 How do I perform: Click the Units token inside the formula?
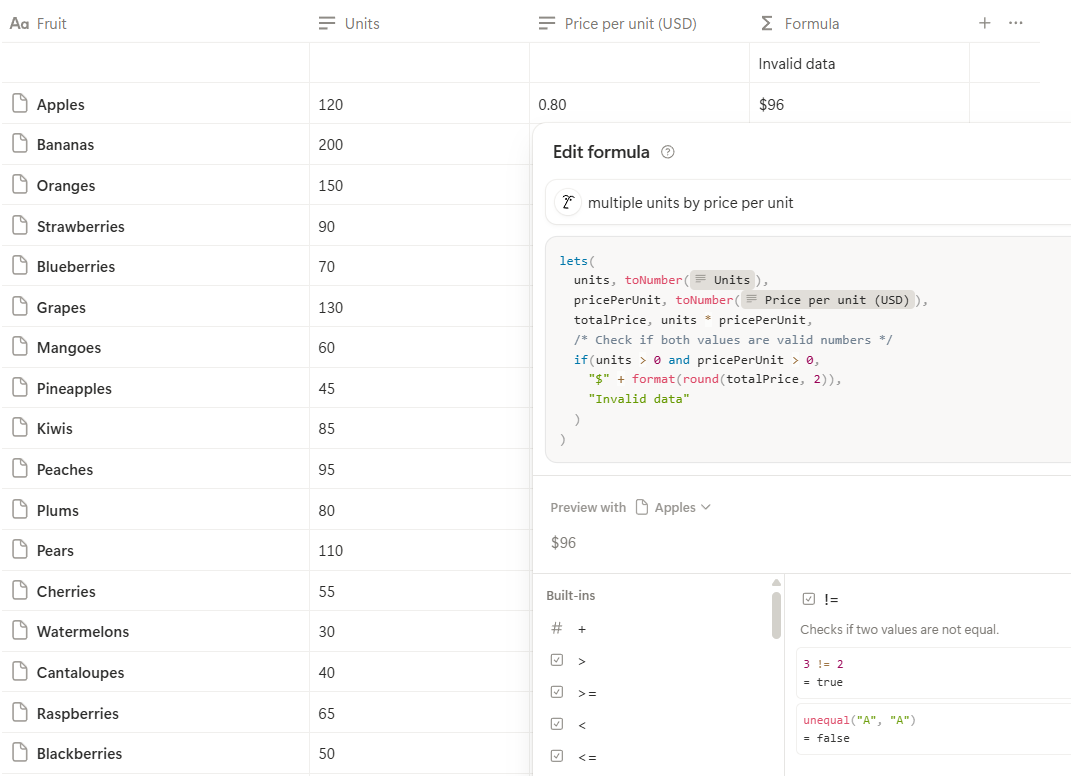tap(721, 280)
